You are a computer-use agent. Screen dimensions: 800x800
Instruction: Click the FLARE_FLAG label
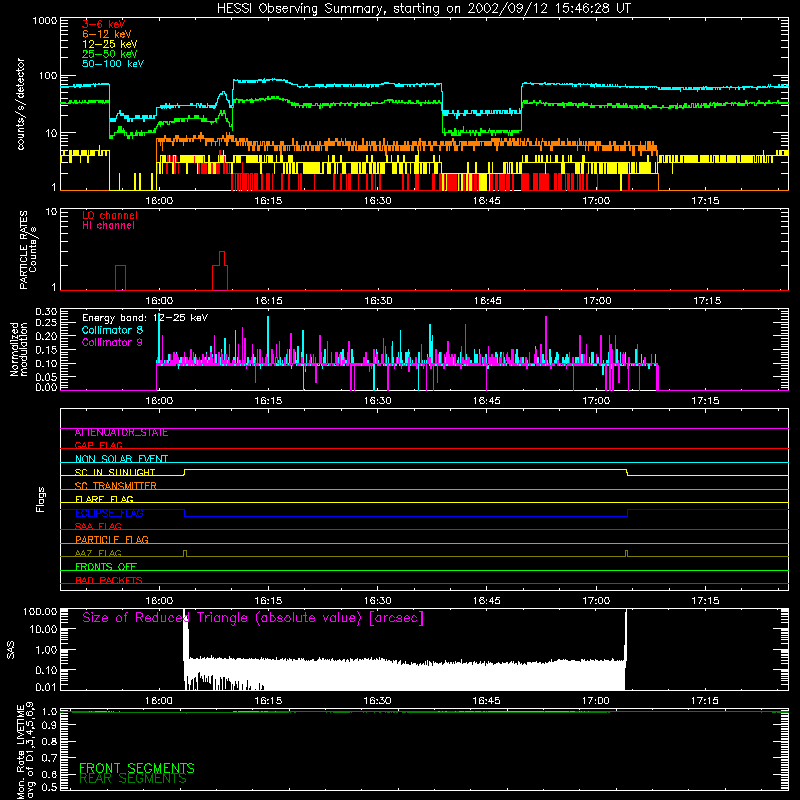tap(104, 499)
